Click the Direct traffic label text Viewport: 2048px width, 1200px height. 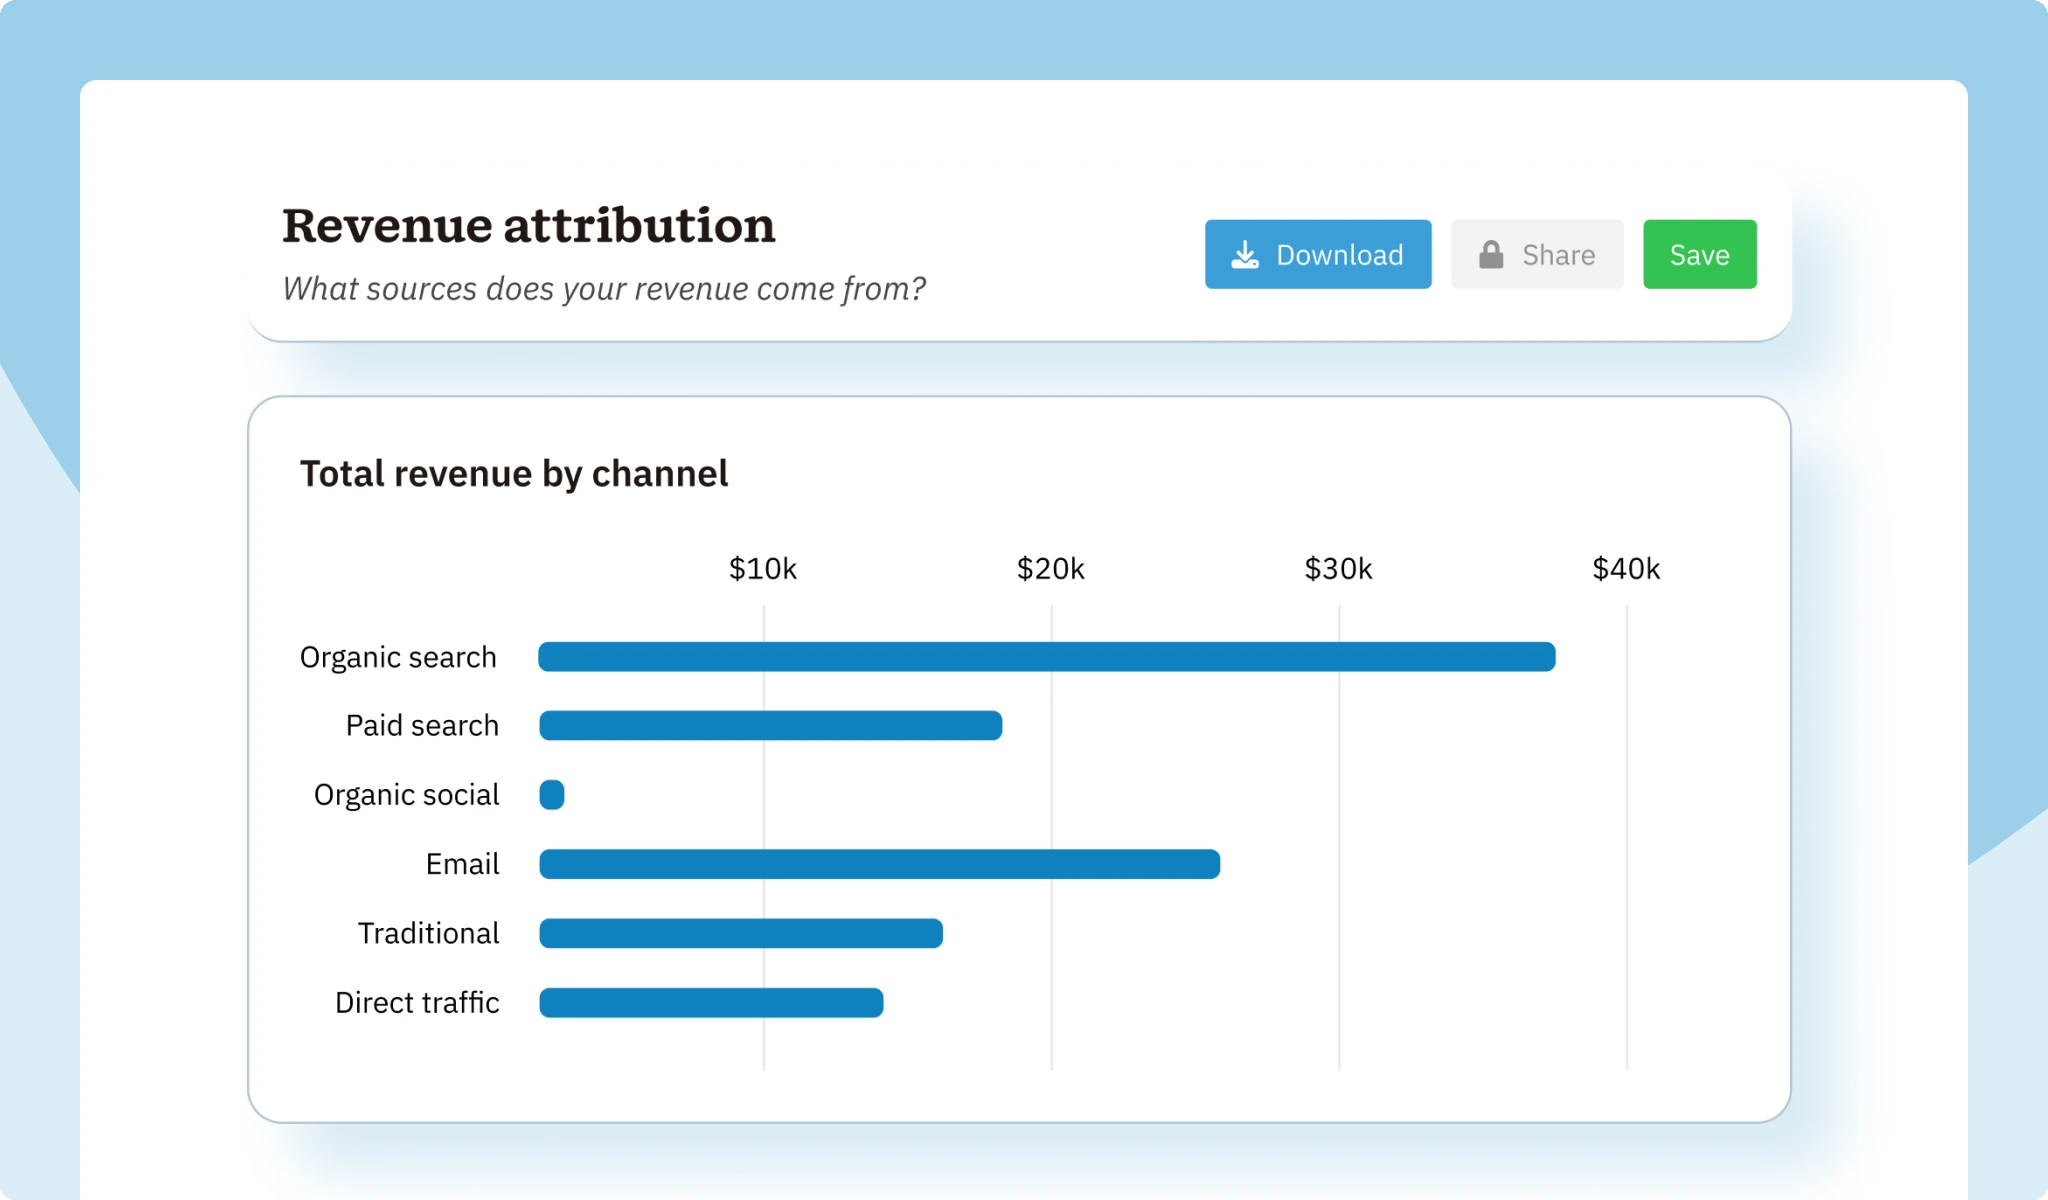[x=418, y=1001]
